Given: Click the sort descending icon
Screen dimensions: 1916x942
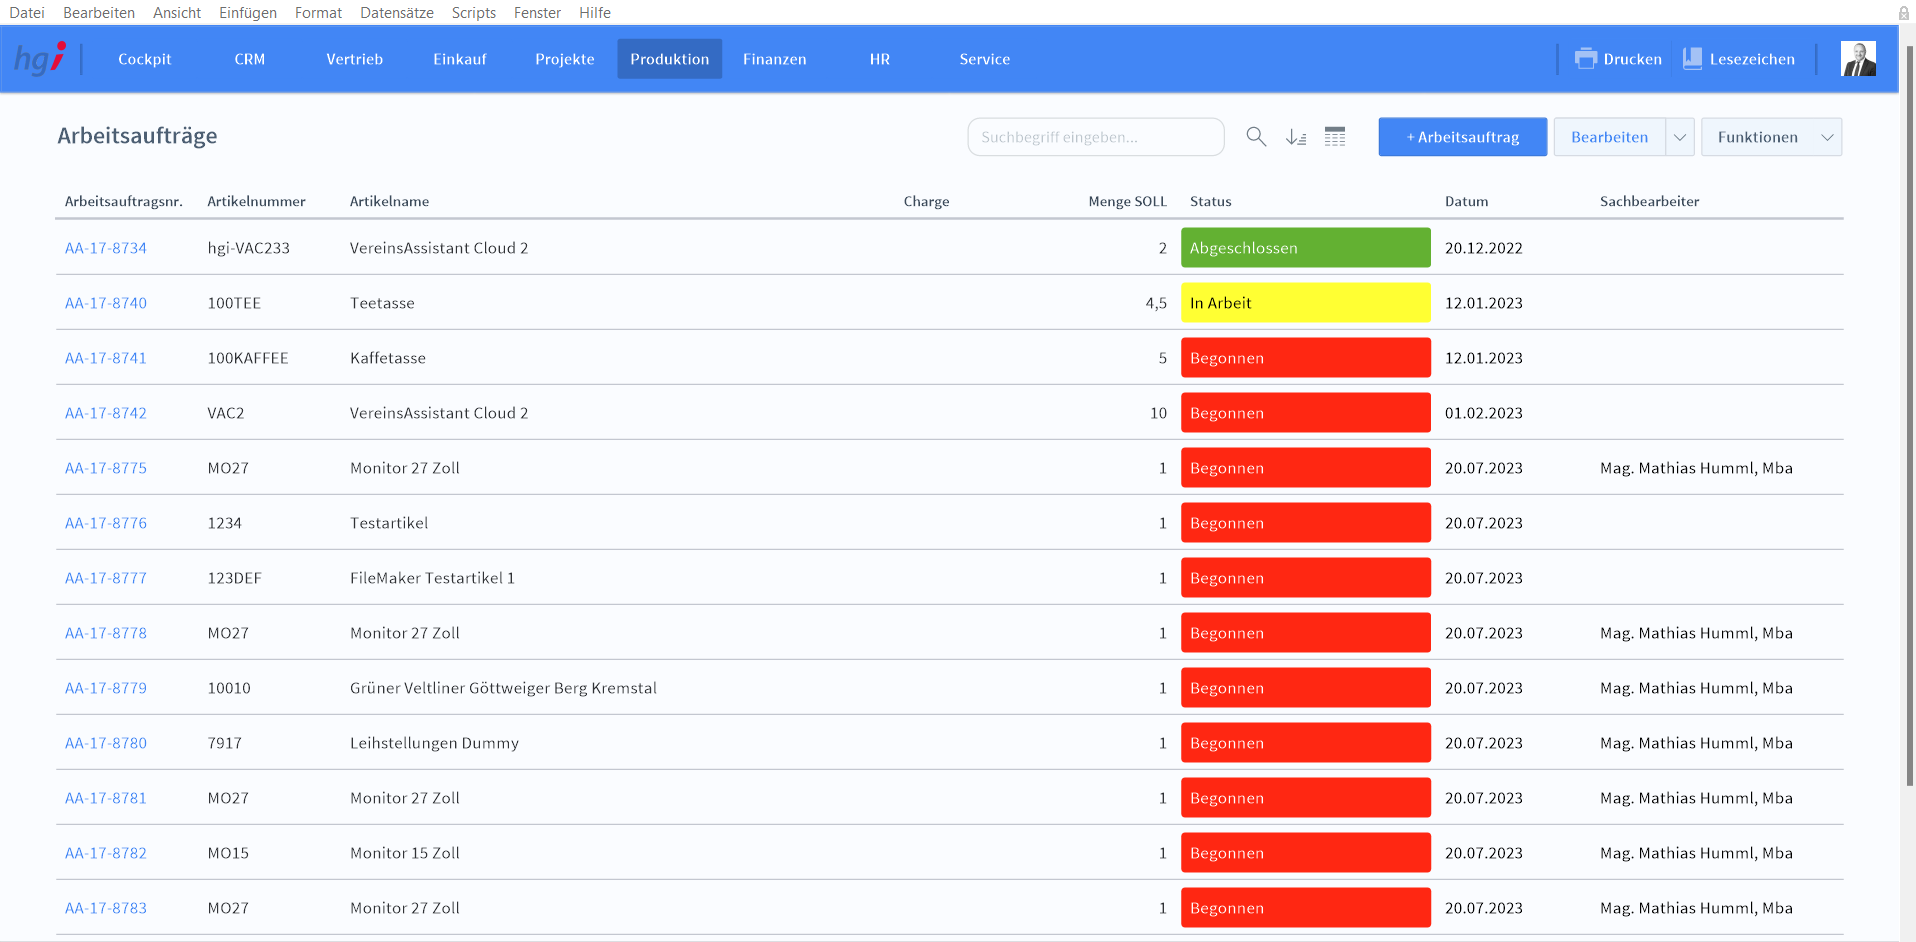Looking at the screenshot, I should click(1296, 137).
